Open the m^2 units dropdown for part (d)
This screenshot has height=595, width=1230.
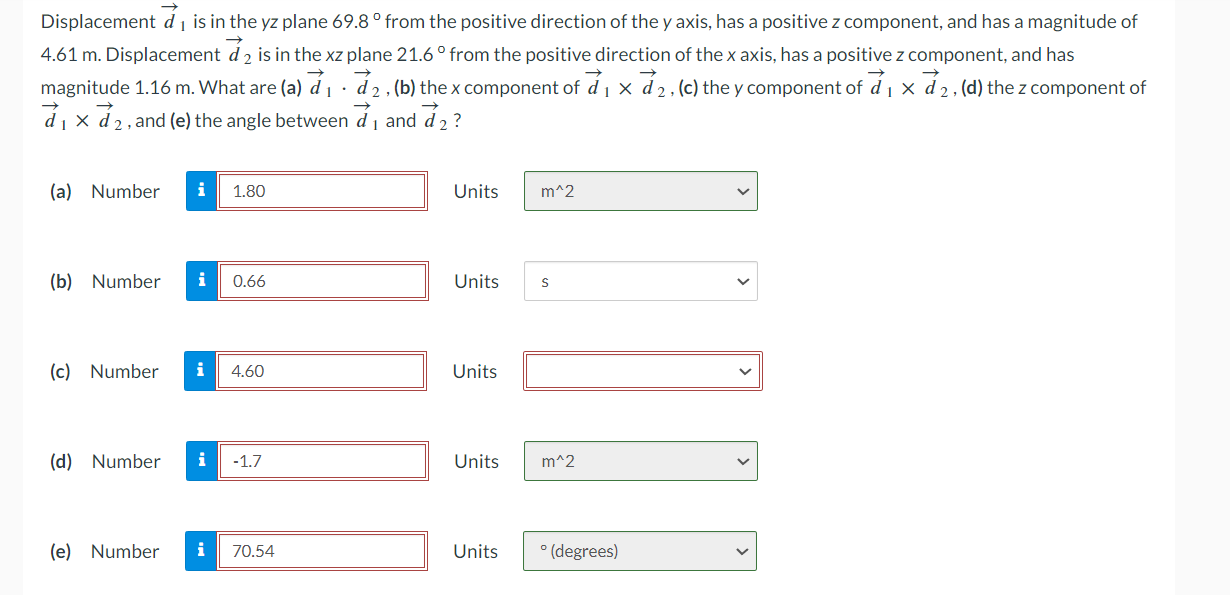click(640, 461)
